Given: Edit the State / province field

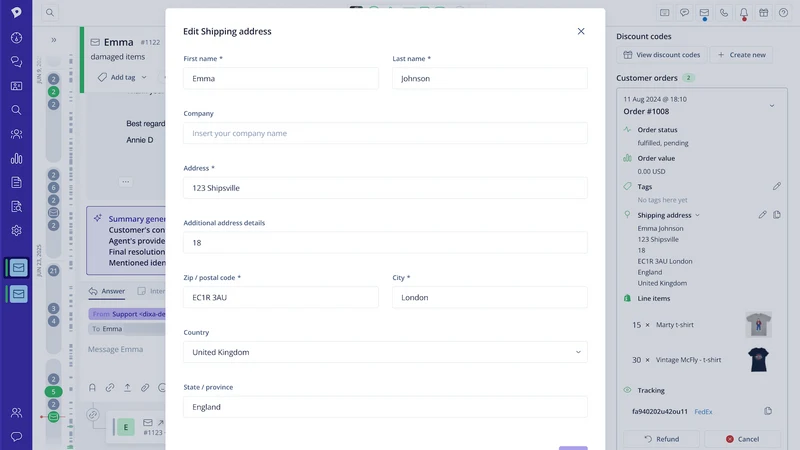Looking at the screenshot, I should (385, 407).
